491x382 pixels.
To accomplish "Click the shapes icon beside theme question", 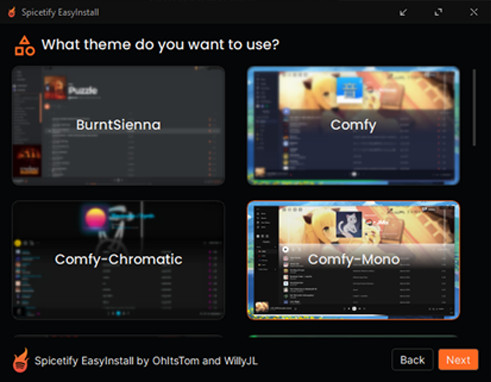I will point(25,46).
